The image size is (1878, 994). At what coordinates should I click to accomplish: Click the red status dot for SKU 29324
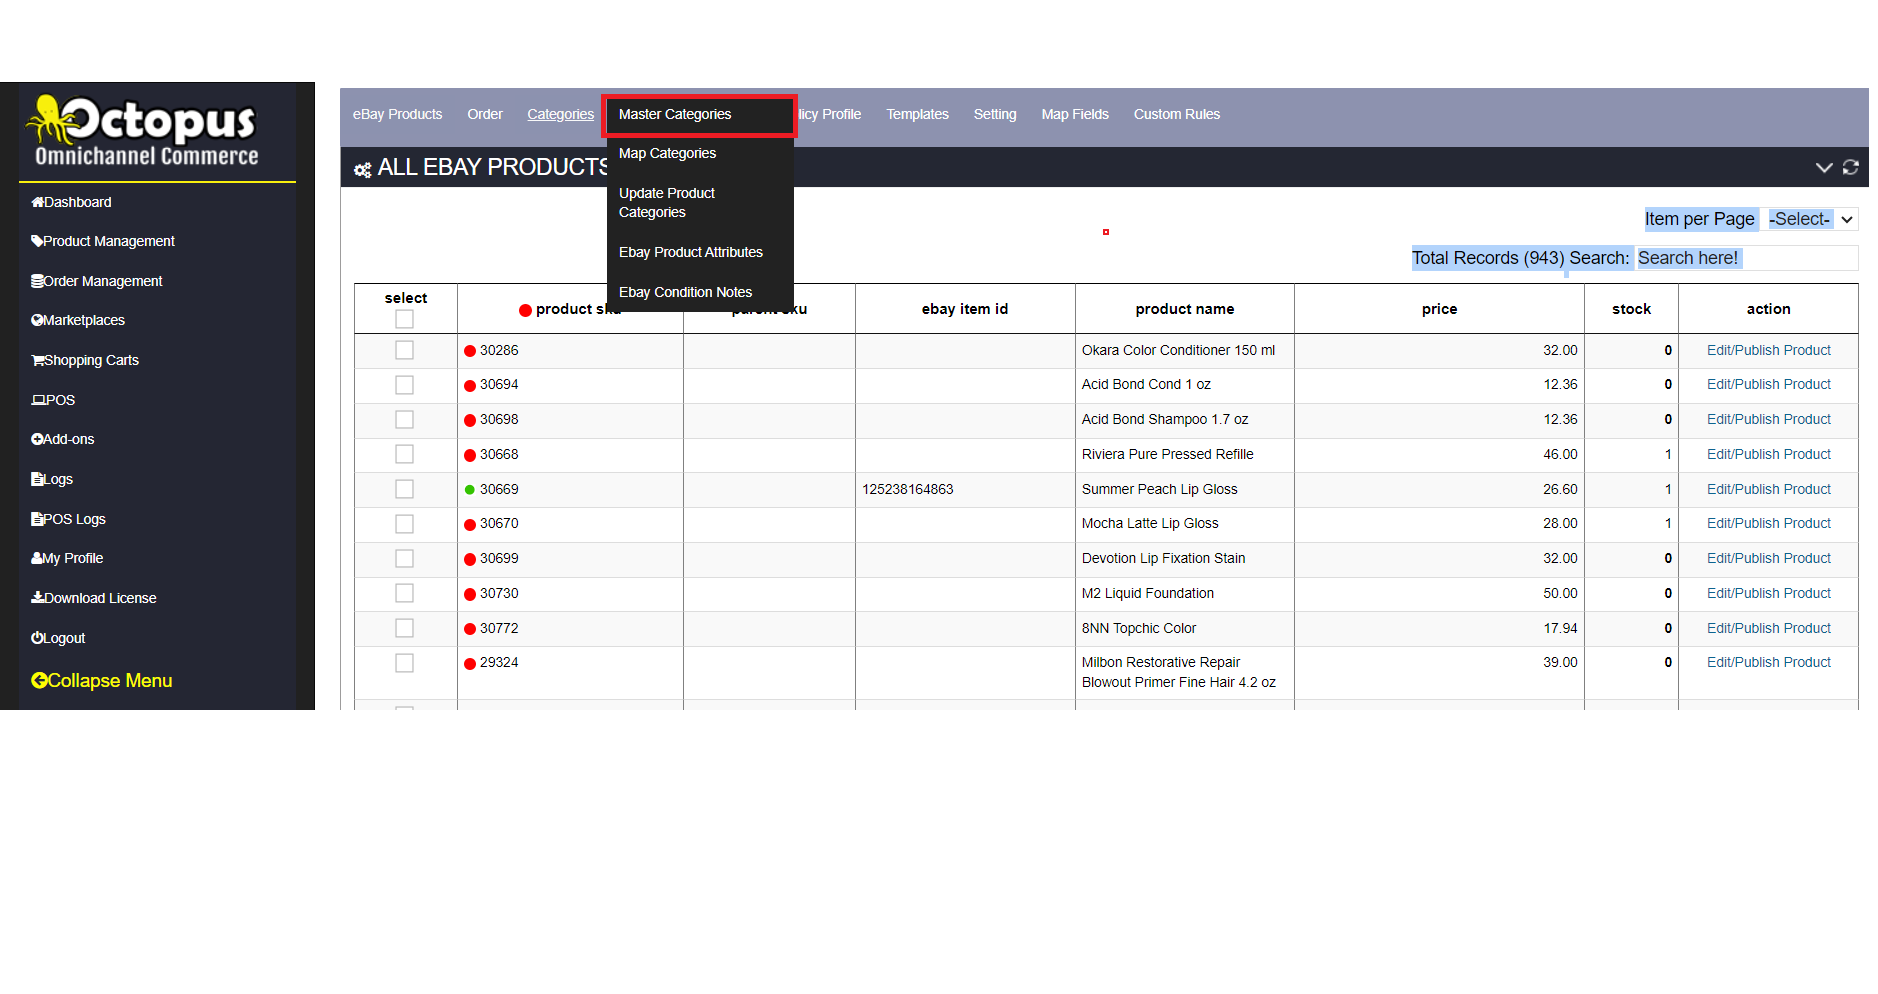(x=470, y=663)
